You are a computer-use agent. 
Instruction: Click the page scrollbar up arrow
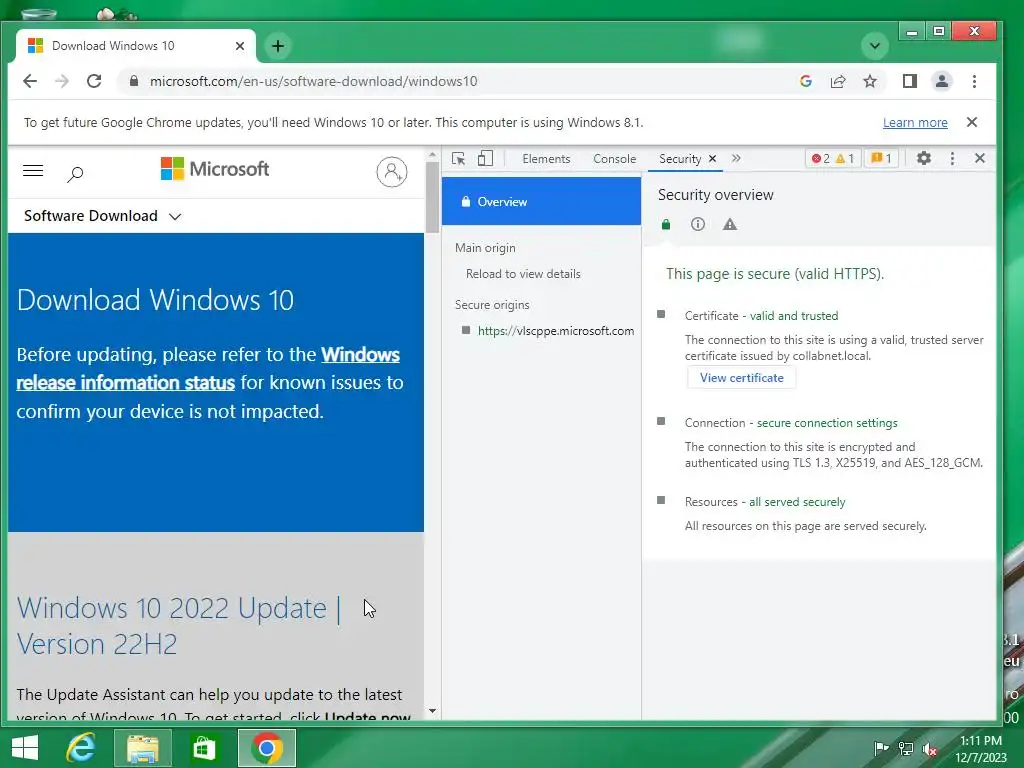point(432,155)
